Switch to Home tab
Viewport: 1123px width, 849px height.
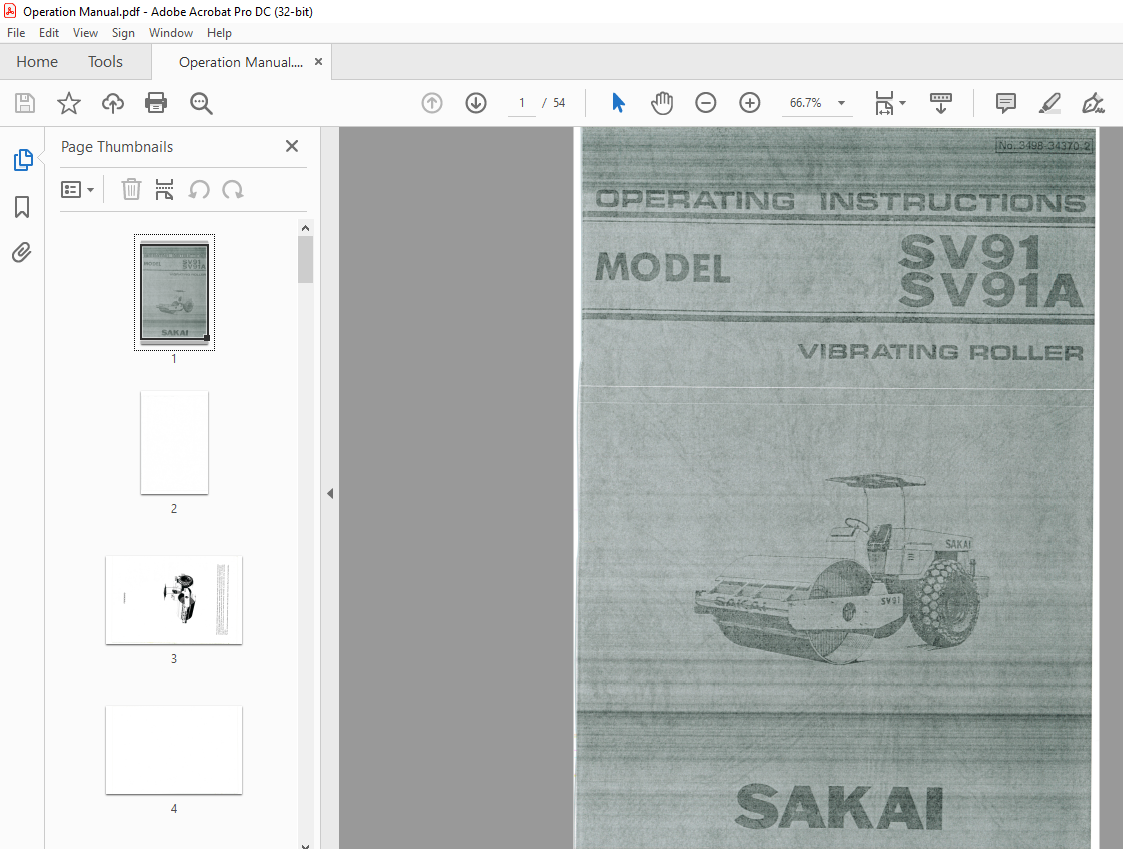point(37,62)
